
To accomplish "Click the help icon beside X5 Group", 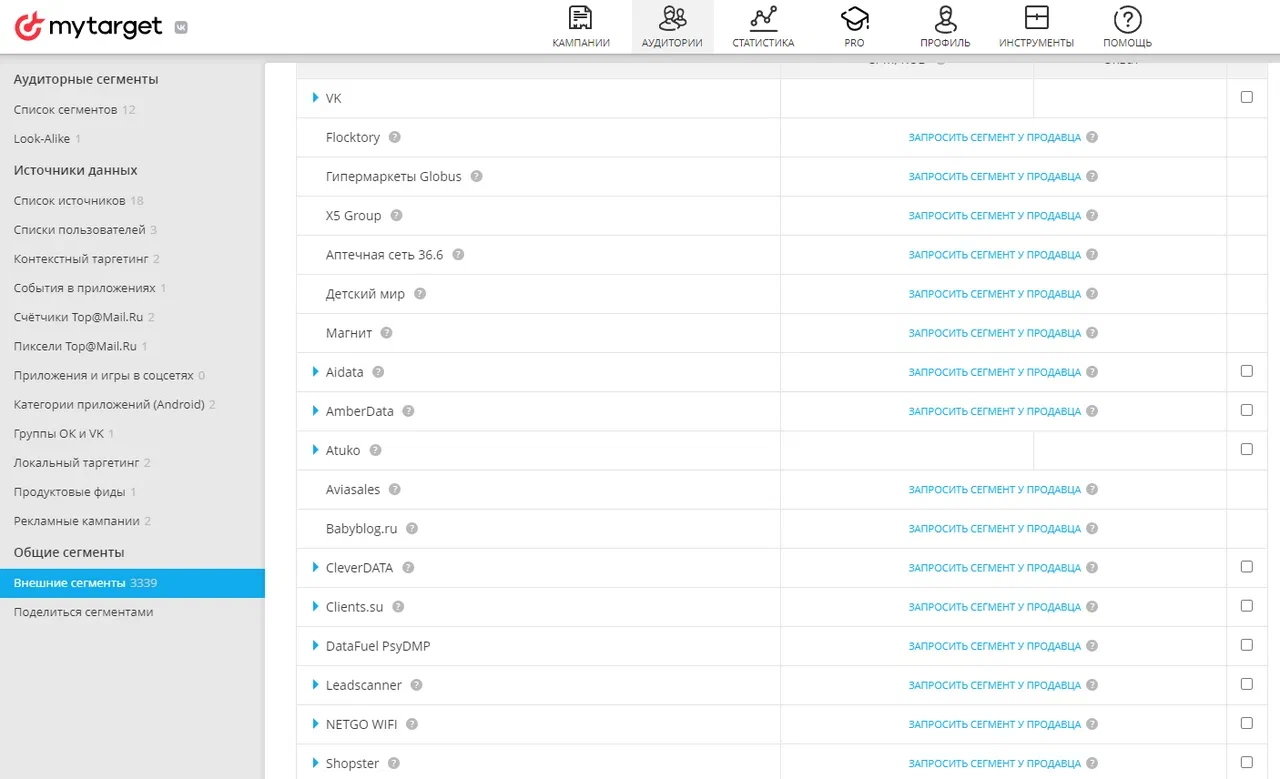I will [396, 216].
